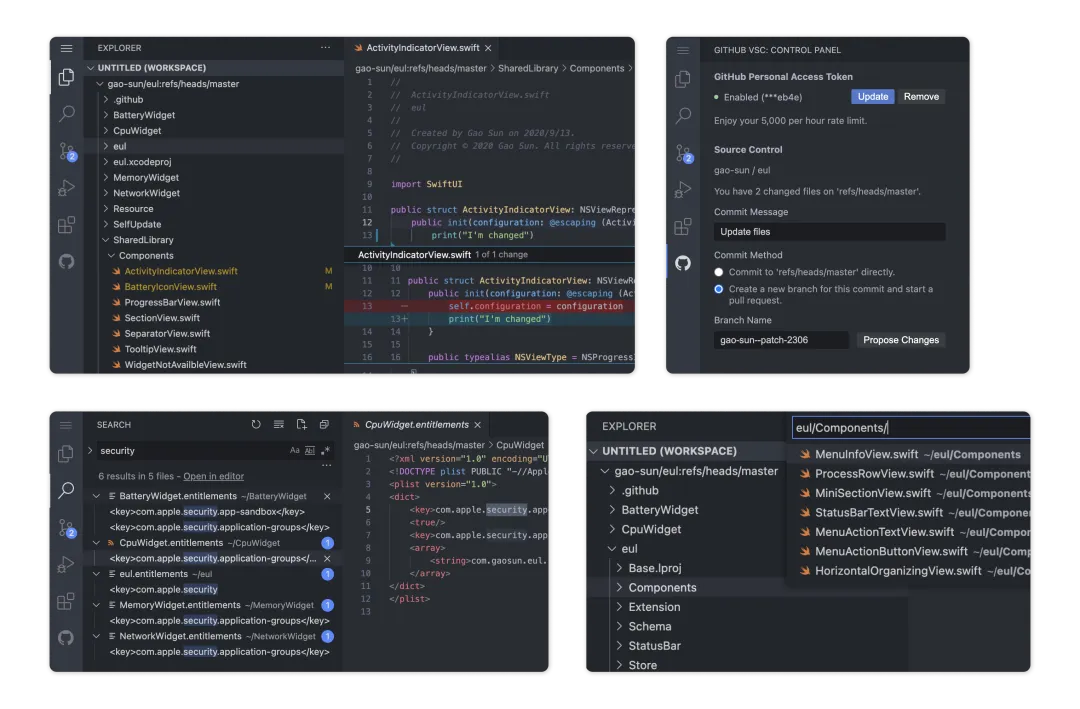Expand the eul.xcodeproj folder

click(x=106, y=162)
